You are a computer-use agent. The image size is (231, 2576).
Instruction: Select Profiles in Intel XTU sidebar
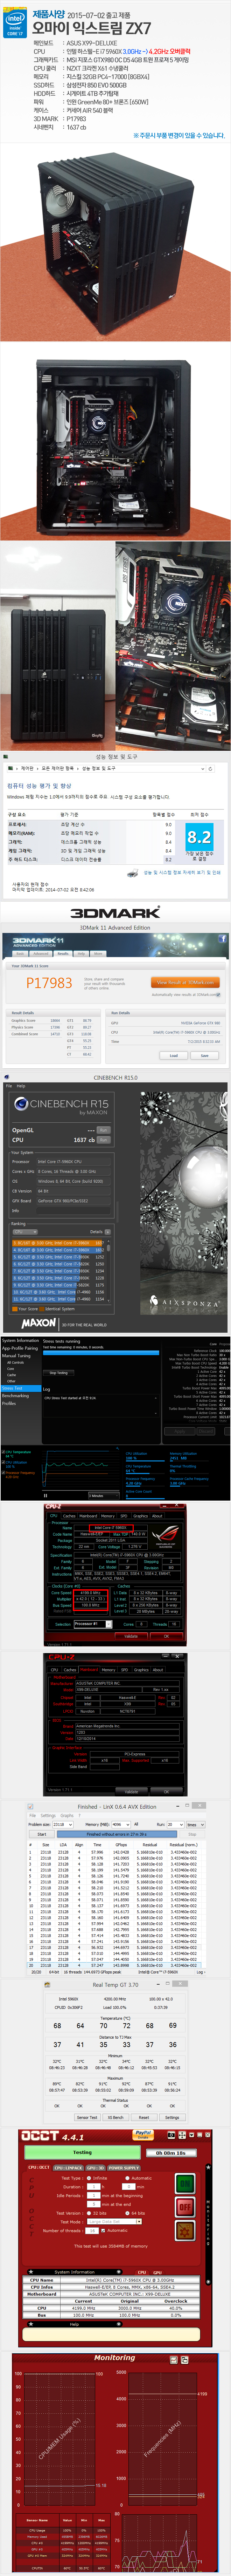pyautogui.click(x=9, y=1403)
